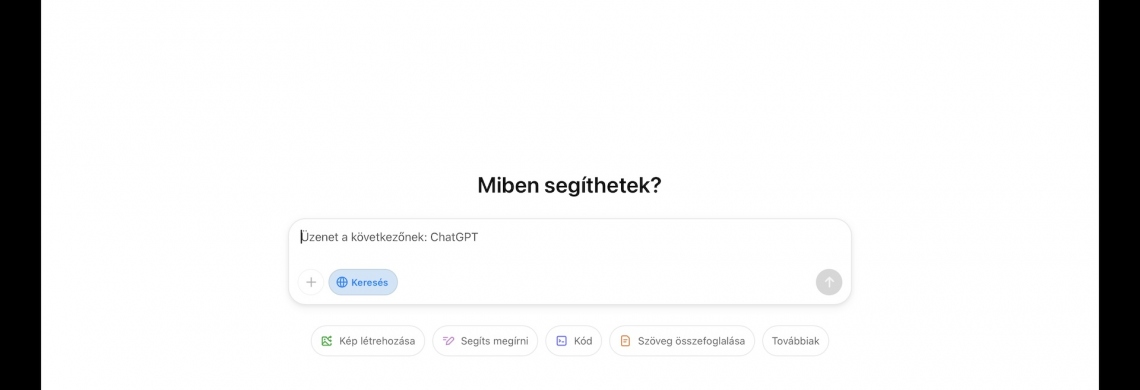This screenshot has width=1140, height=390.
Task: Select the Kód suggestion chip
Action: pyautogui.click(x=574, y=341)
